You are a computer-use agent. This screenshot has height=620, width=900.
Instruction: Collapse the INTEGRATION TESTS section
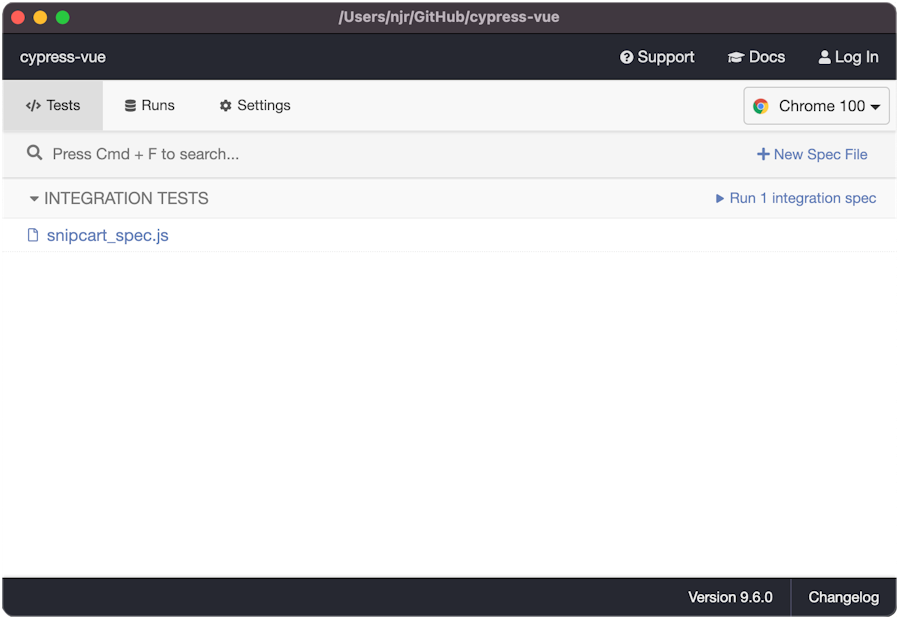pos(119,198)
